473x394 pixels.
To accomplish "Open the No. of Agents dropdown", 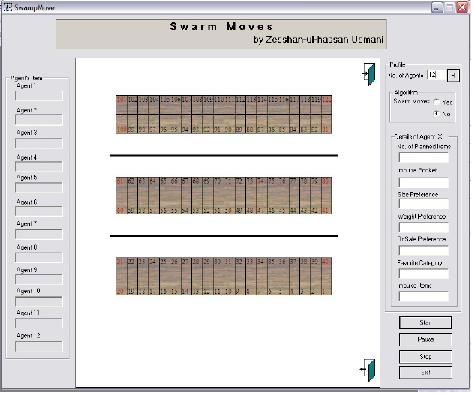I will (x=453, y=76).
